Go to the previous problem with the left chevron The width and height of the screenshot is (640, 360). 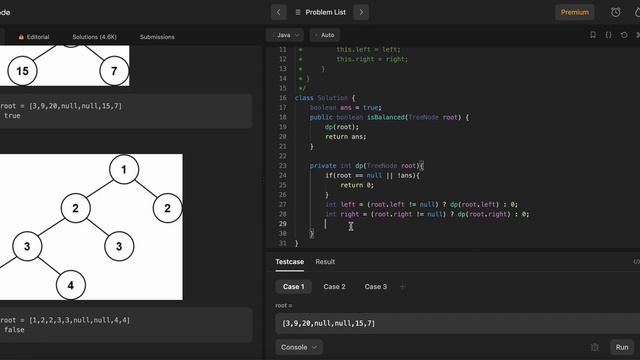tap(279, 12)
